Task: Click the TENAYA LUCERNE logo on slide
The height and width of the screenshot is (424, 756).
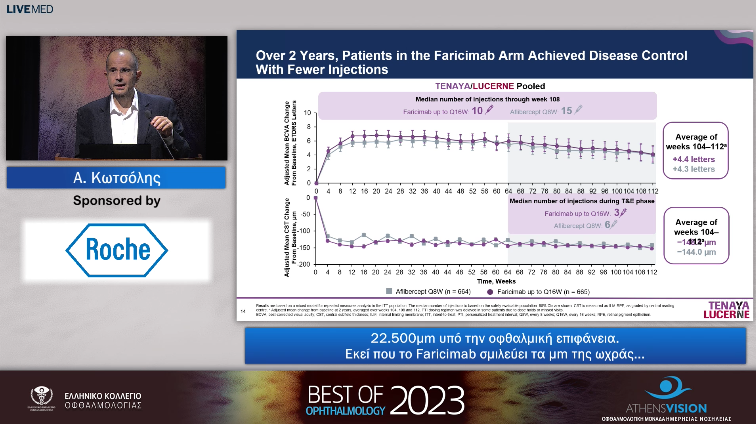Action: point(718,307)
